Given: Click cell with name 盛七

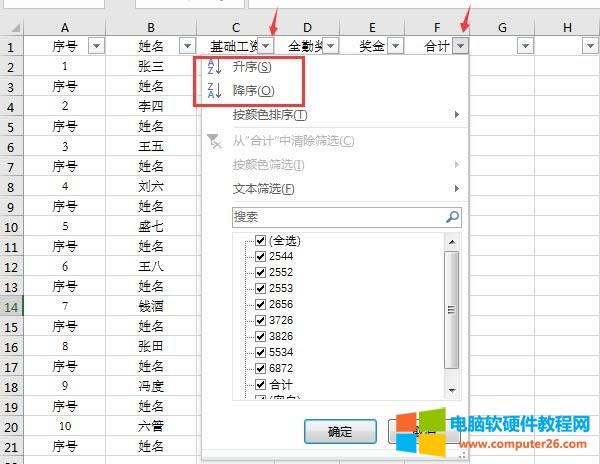Looking at the screenshot, I should (x=151, y=226).
